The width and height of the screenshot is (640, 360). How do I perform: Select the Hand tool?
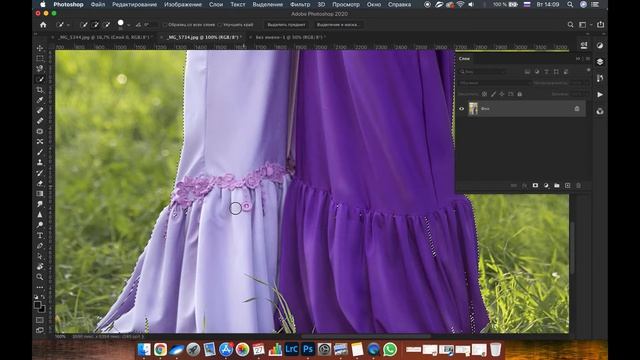coord(40,267)
